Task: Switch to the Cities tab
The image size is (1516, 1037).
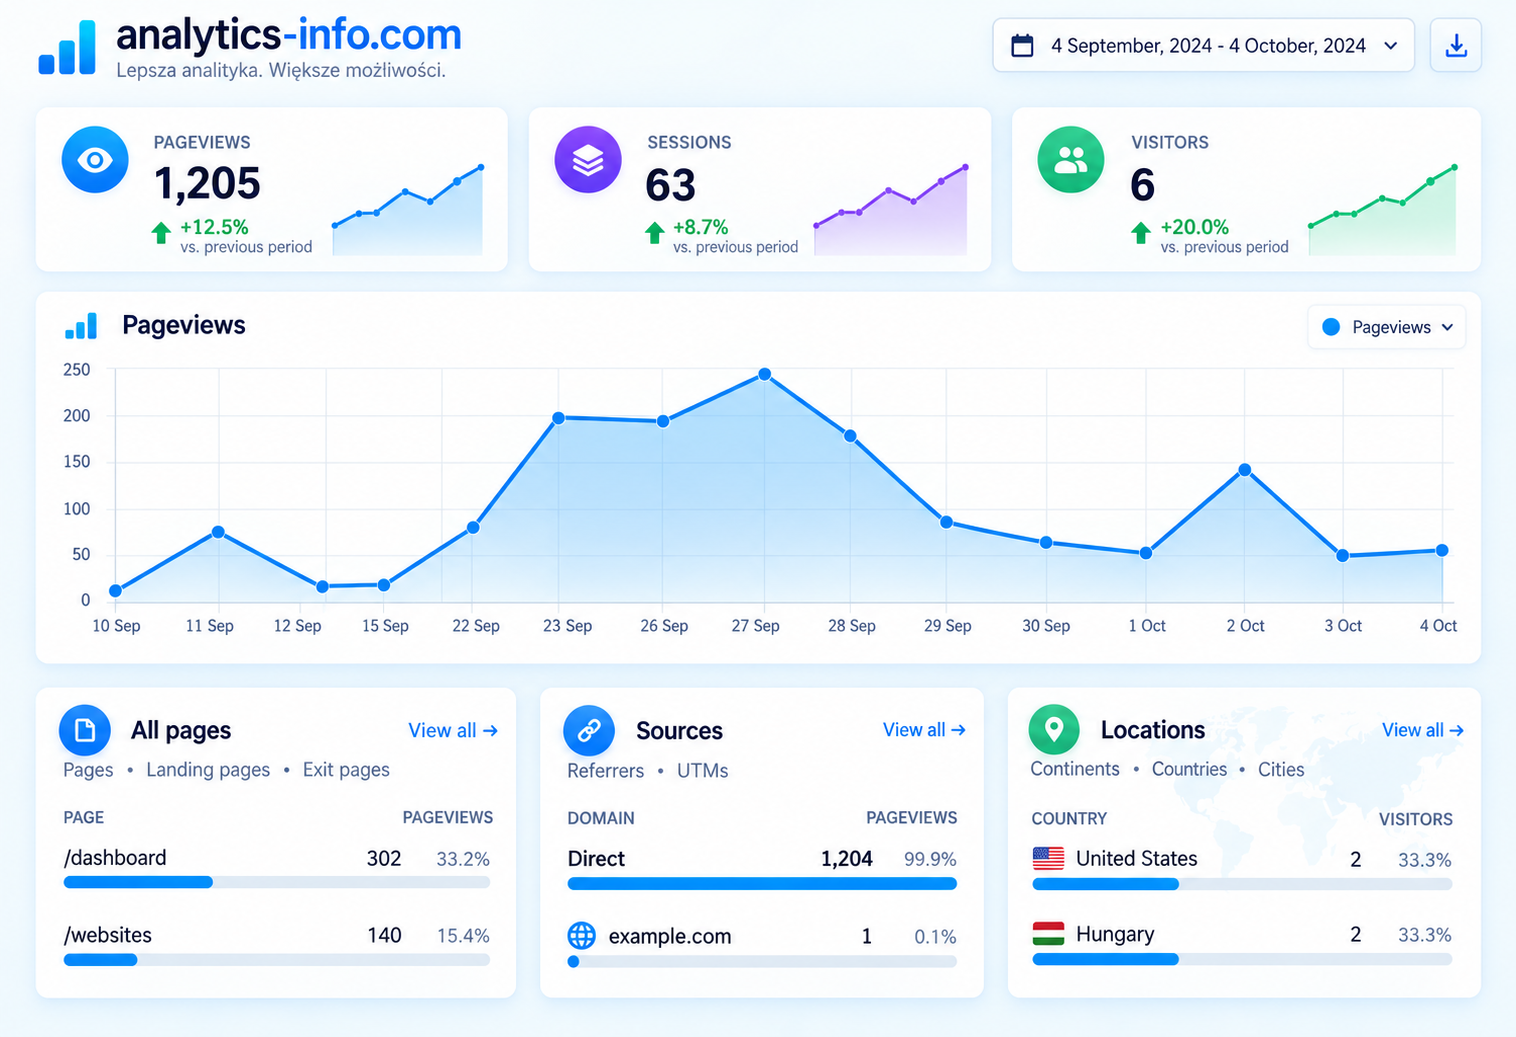Action: (1281, 769)
